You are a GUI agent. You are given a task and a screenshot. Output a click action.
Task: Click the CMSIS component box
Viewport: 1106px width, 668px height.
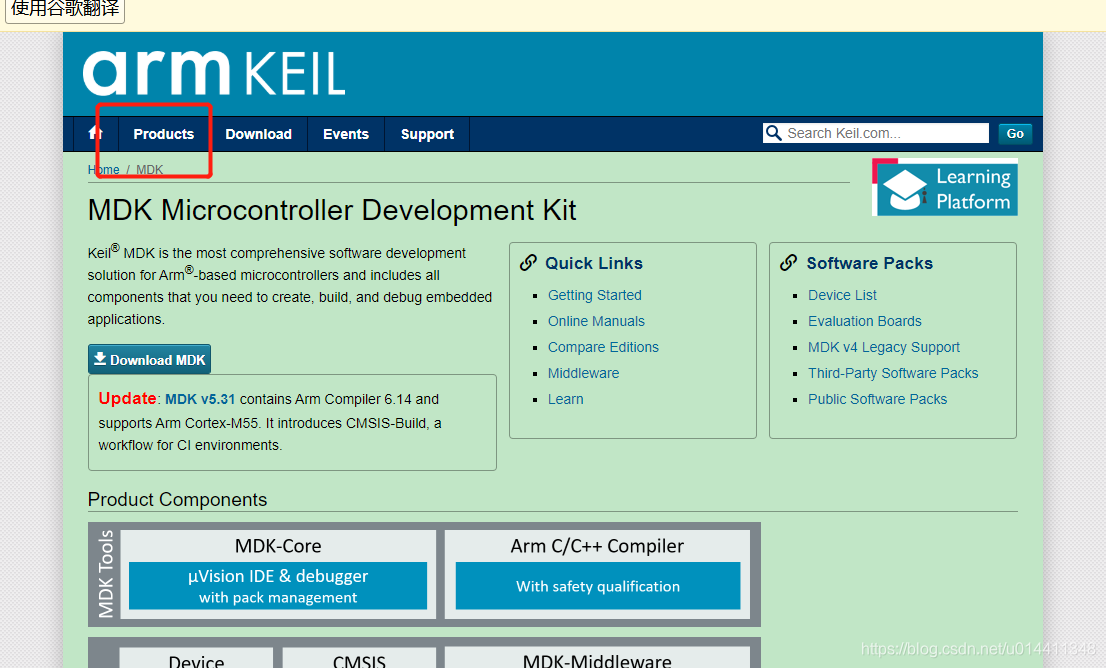359,657
